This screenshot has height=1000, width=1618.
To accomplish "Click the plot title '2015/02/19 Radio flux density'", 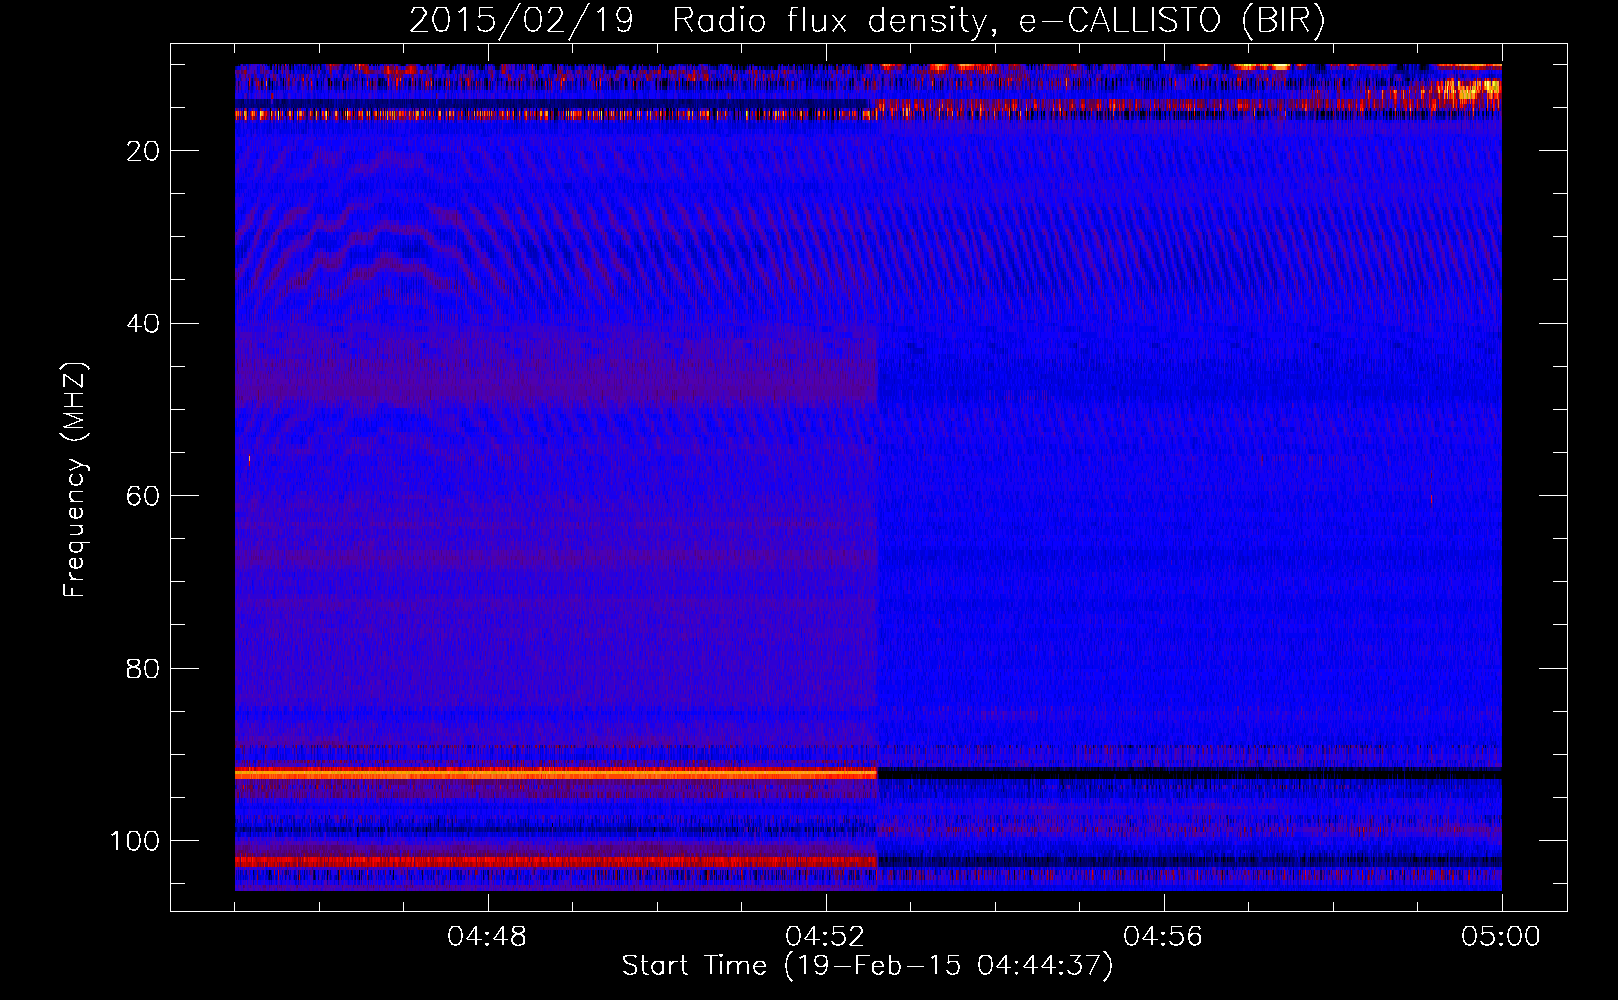I will coord(866,21).
